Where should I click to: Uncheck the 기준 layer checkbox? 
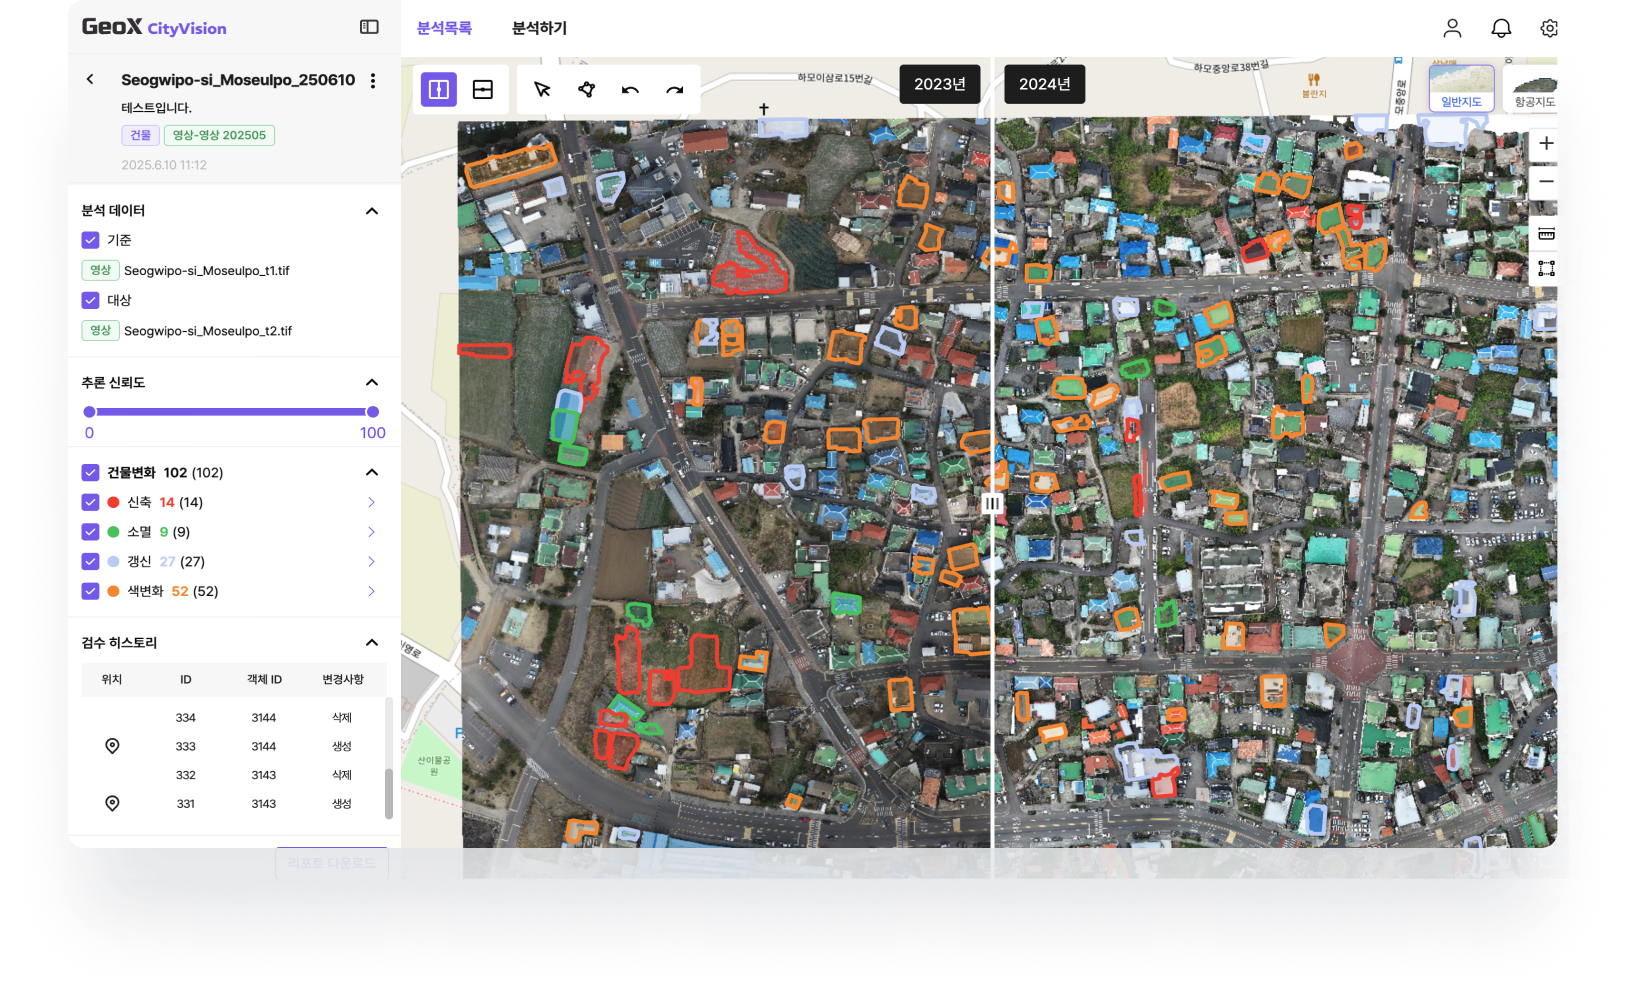(91, 240)
